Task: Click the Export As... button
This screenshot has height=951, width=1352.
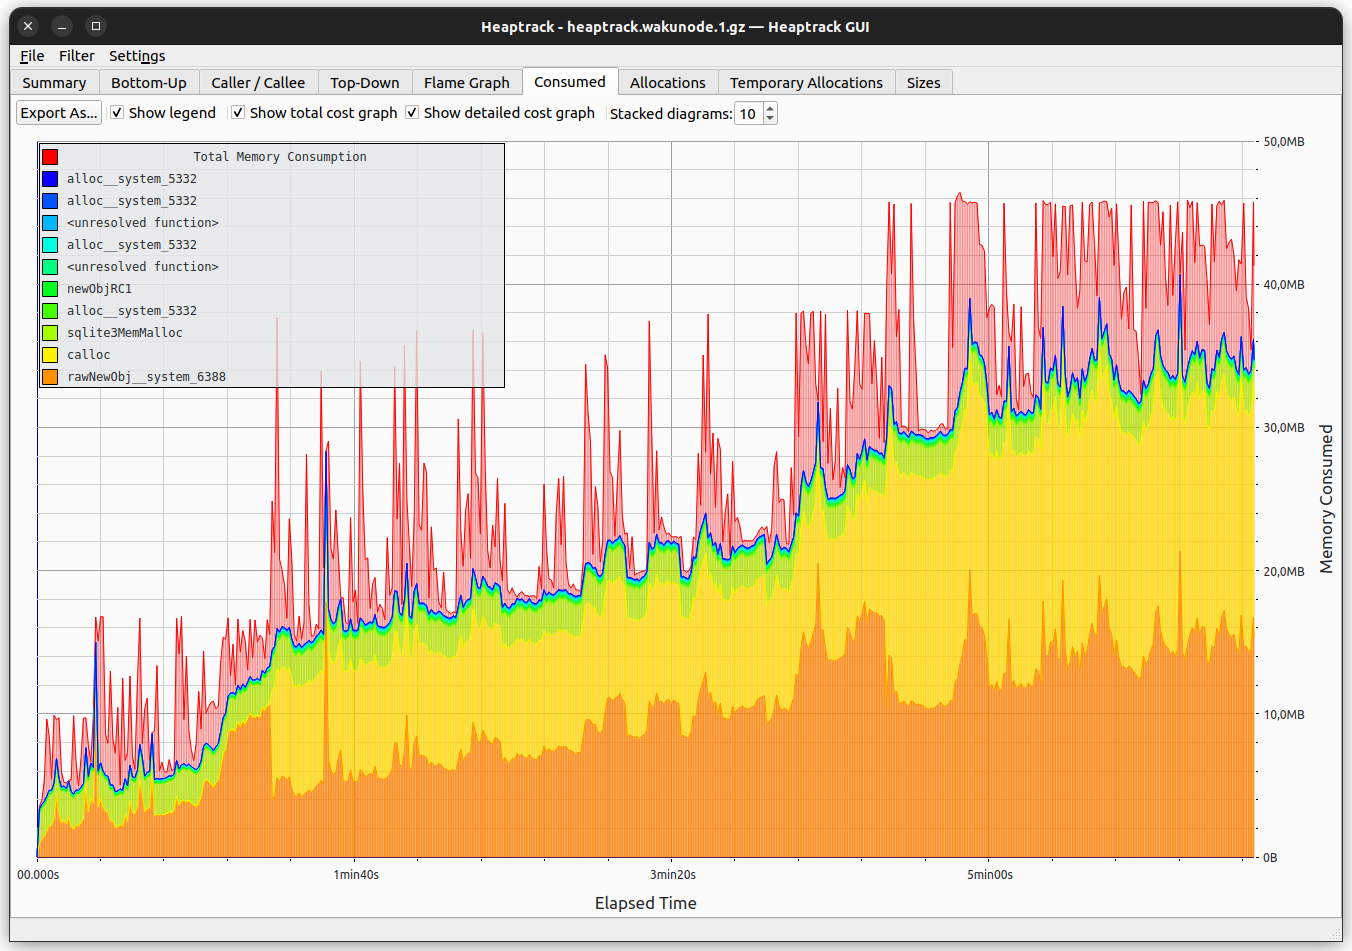Action: pyautogui.click(x=58, y=113)
